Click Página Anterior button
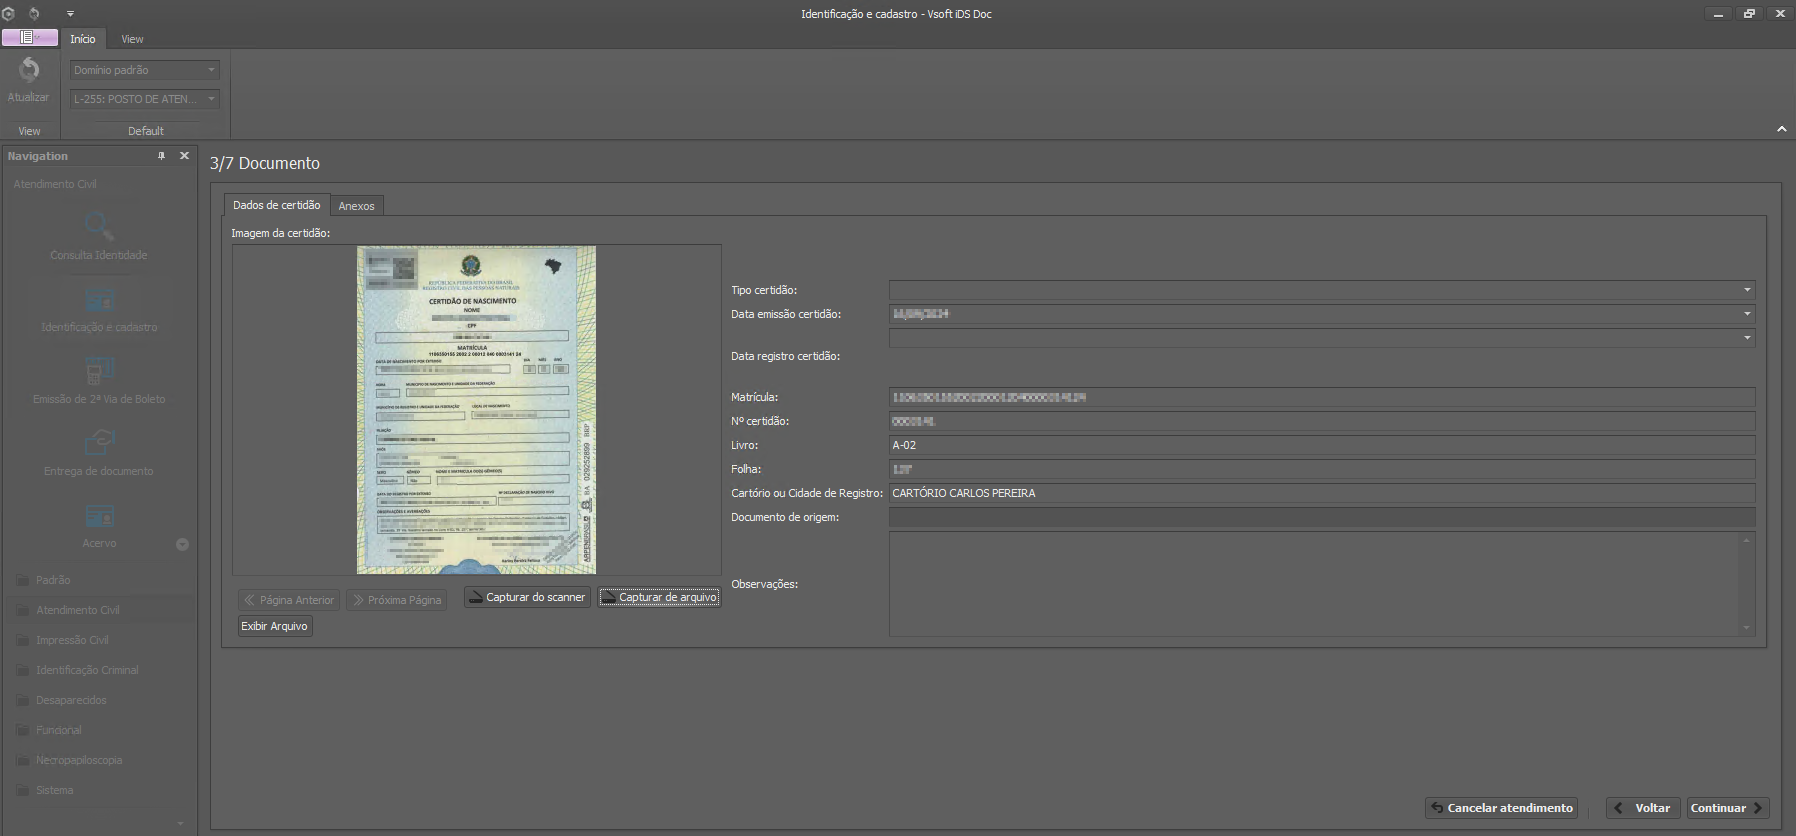Screen dimensions: 1796x836 [x=289, y=600]
